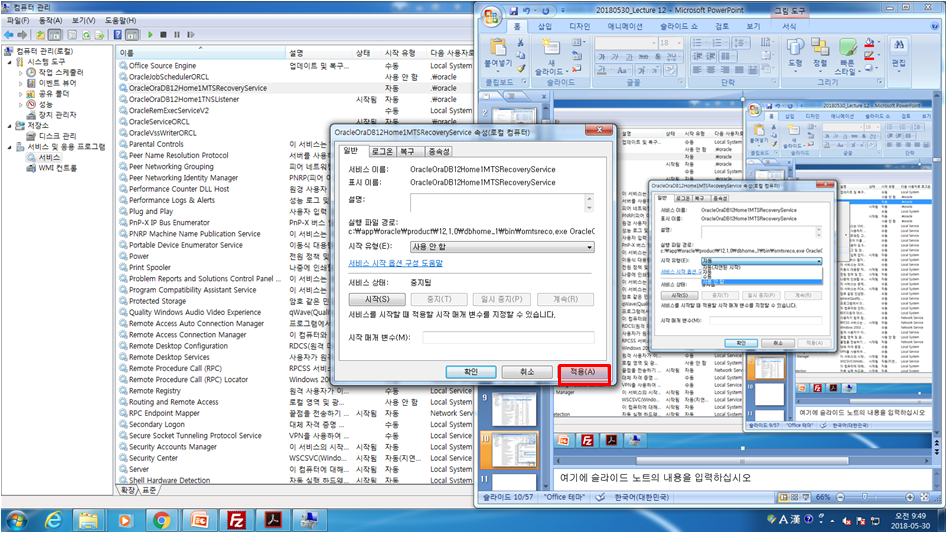This screenshot has height=533, width=947.
Task: Click the Shape Fill paint bucket icon
Action: pyautogui.click(x=870, y=43)
